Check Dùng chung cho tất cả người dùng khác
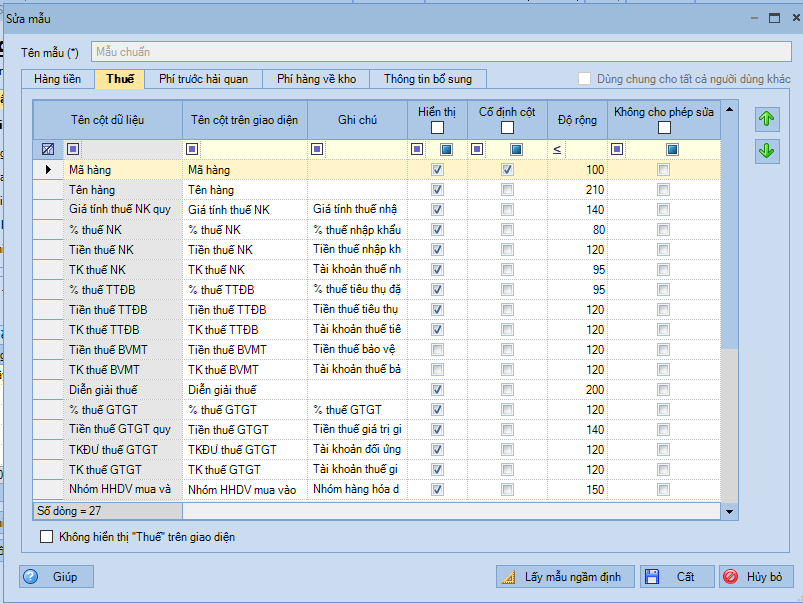 (x=584, y=79)
